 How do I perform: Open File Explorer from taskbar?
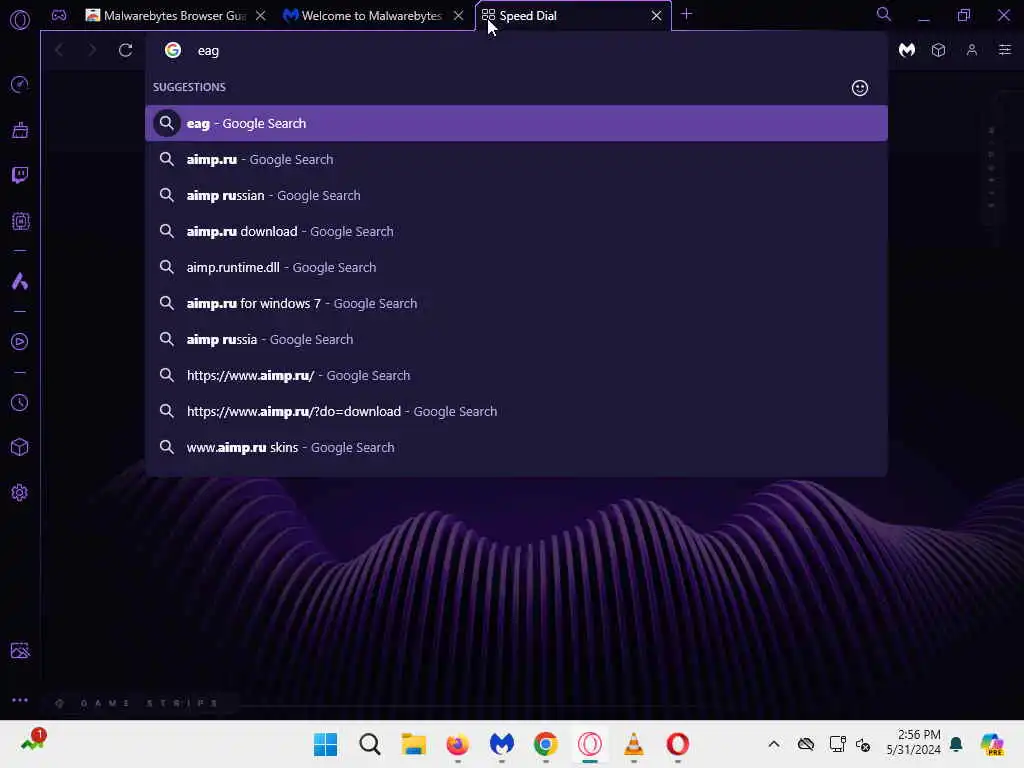[413, 744]
